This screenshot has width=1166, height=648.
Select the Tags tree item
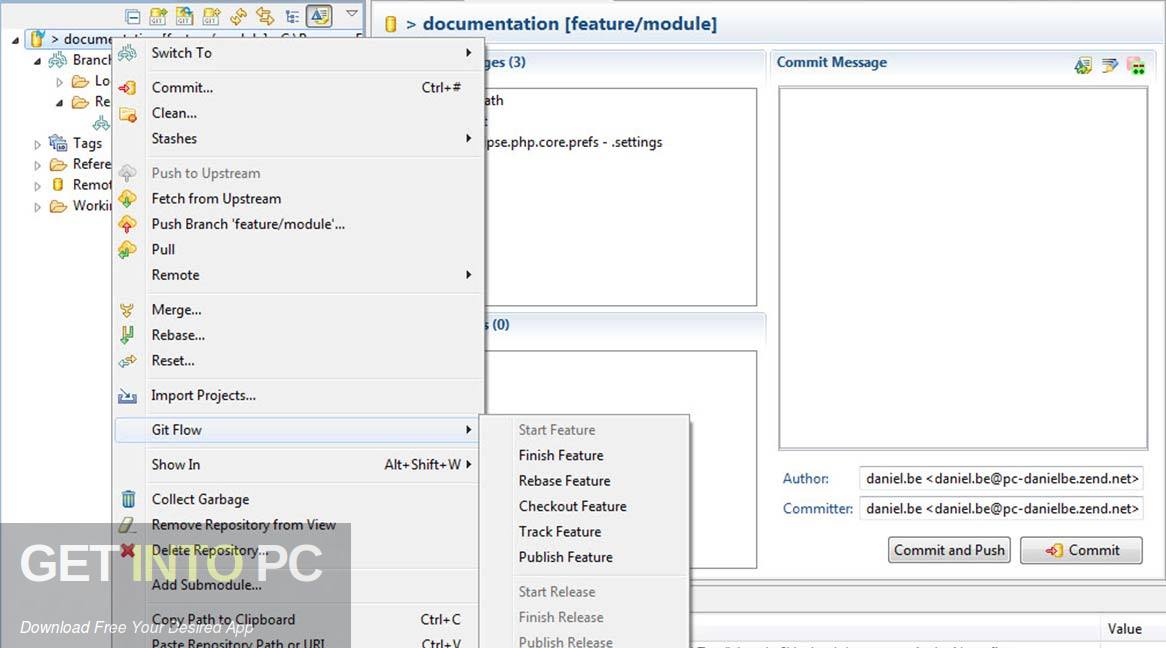[x=76, y=143]
